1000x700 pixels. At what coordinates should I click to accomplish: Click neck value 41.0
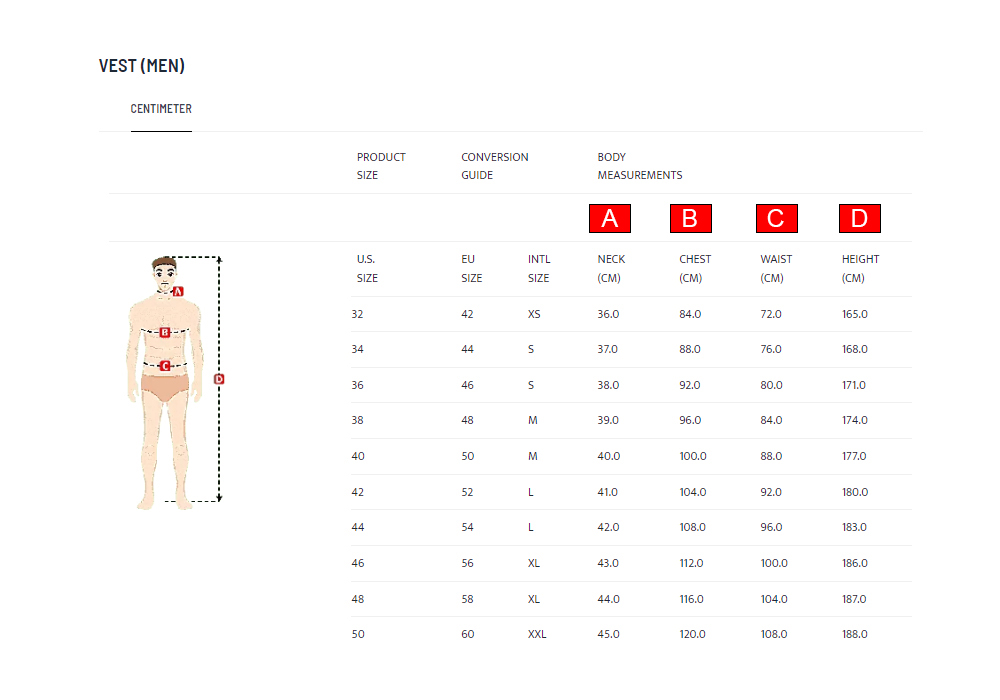point(607,492)
